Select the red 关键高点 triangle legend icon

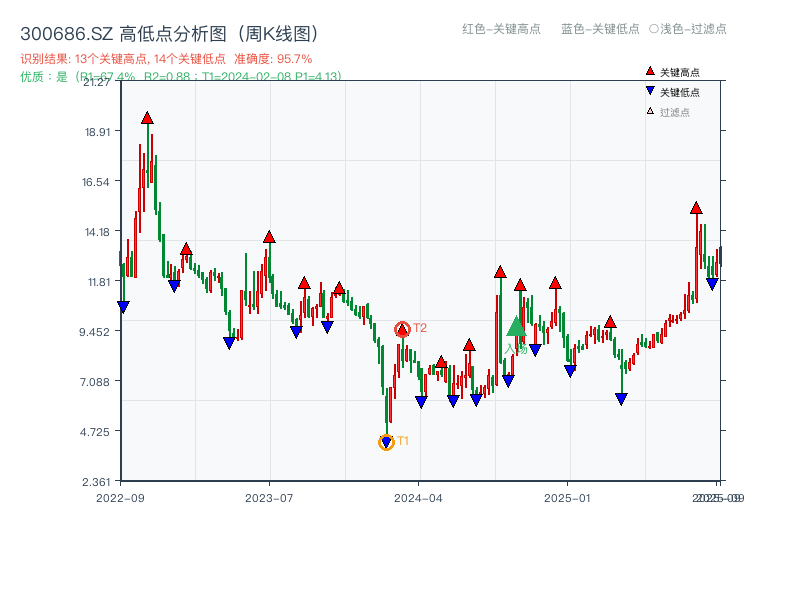click(649, 70)
